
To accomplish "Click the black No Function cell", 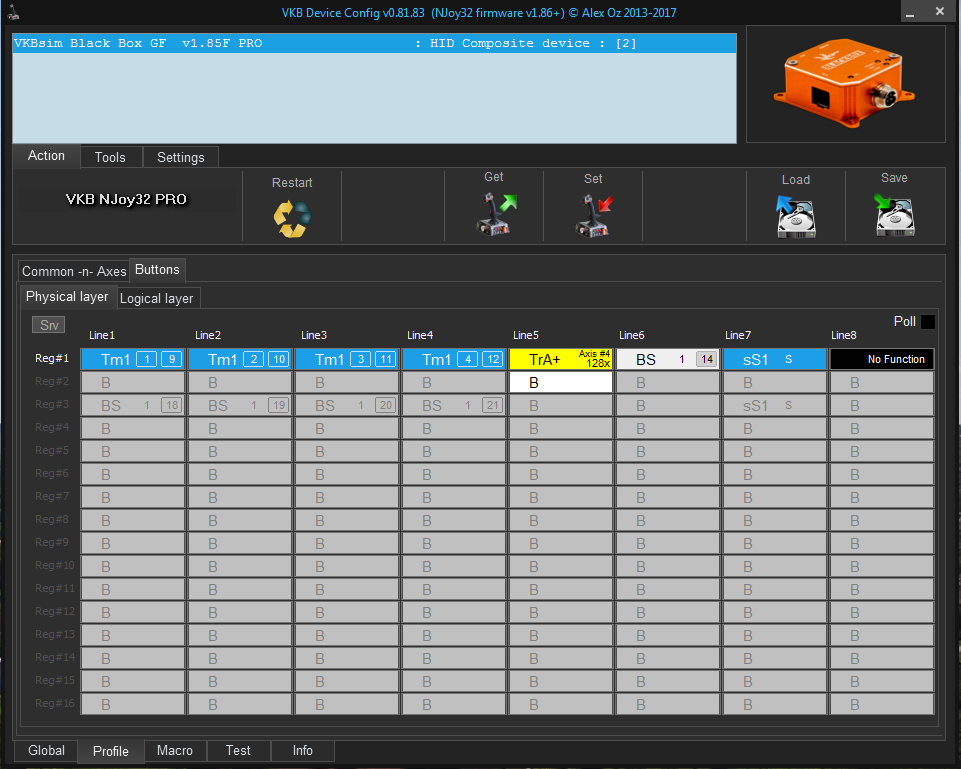I will 882,359.
